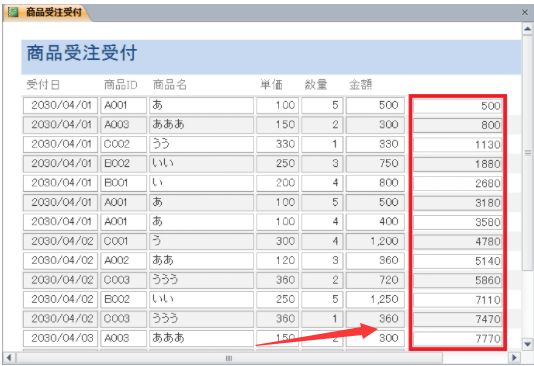Select running total field showing 3180
Image resolution: width=534 pixels, height=366 pixels.
pyautogui.click(x=457, y=203)
